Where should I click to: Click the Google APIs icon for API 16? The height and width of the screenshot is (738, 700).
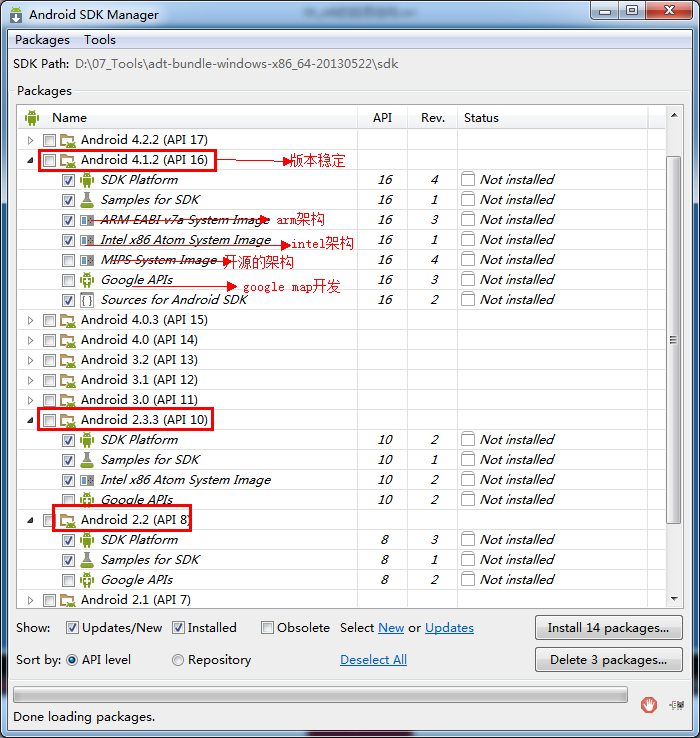click(x=87, y=280)
